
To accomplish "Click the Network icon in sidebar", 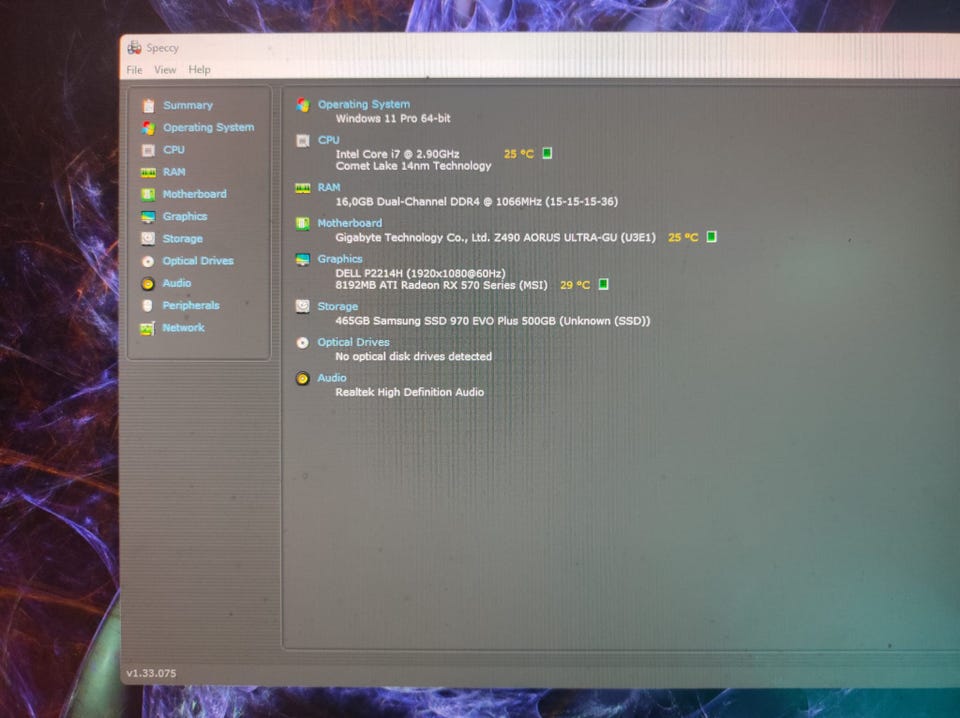I will (148, 328).
